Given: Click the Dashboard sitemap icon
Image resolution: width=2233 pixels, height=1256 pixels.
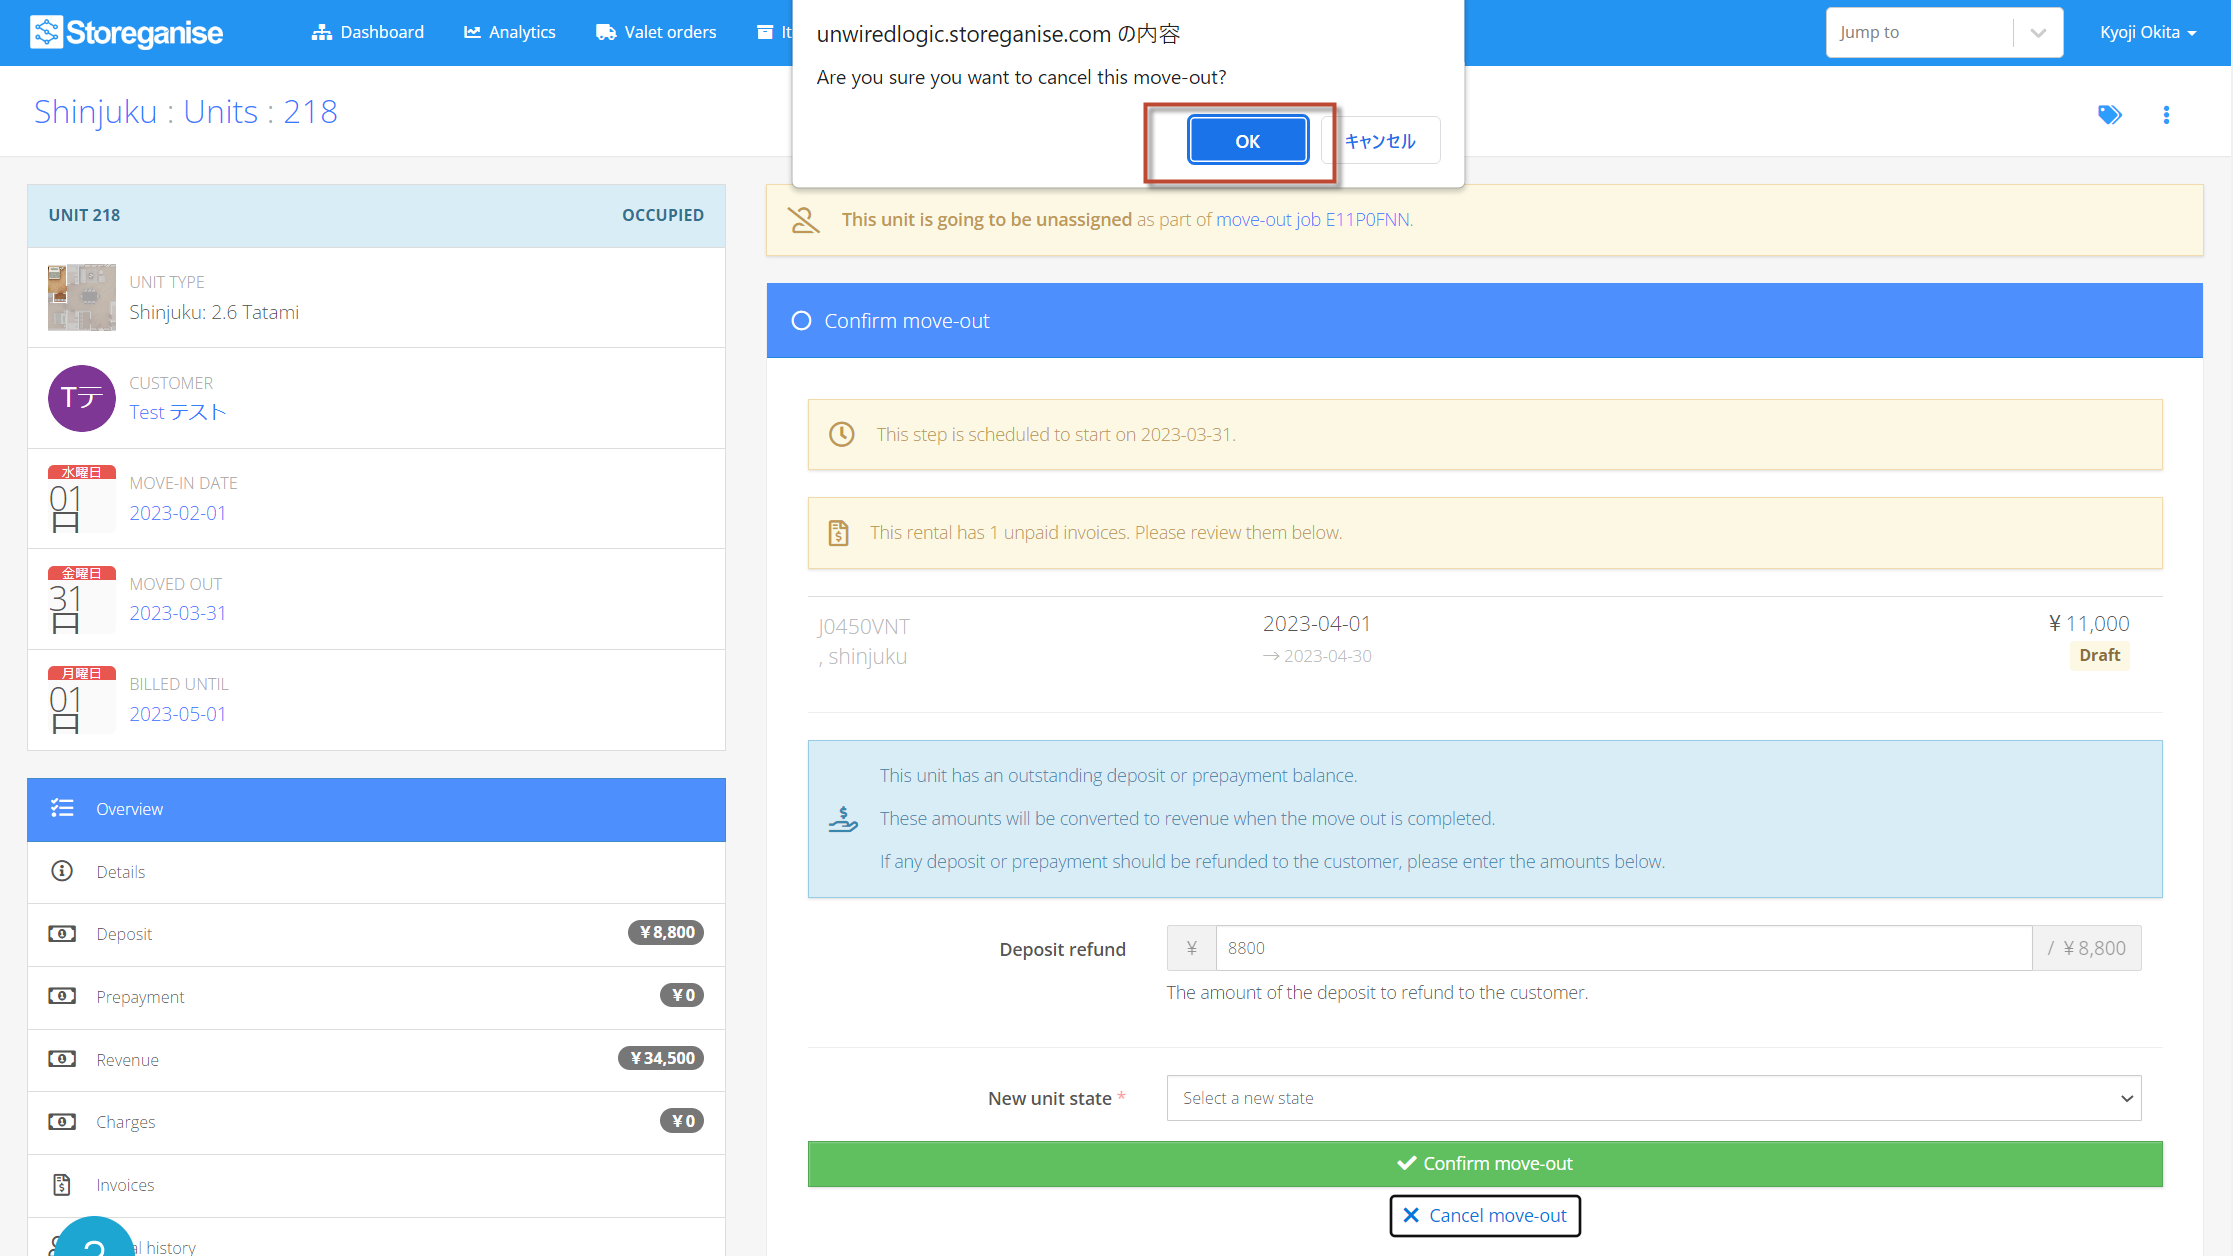Looking at the screenshot, I should 321,32.
